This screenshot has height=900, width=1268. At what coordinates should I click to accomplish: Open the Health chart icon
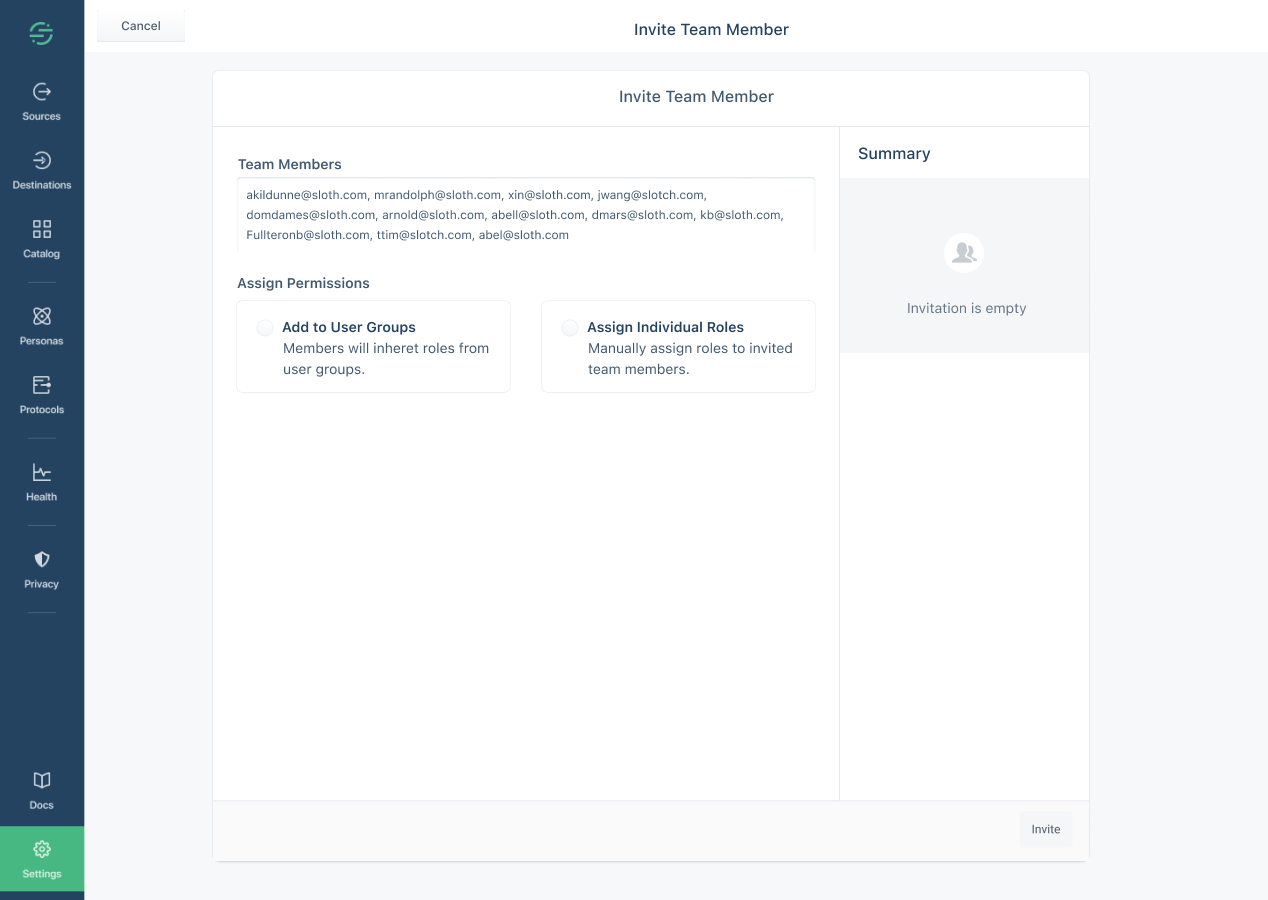click(x=42, y=472)
